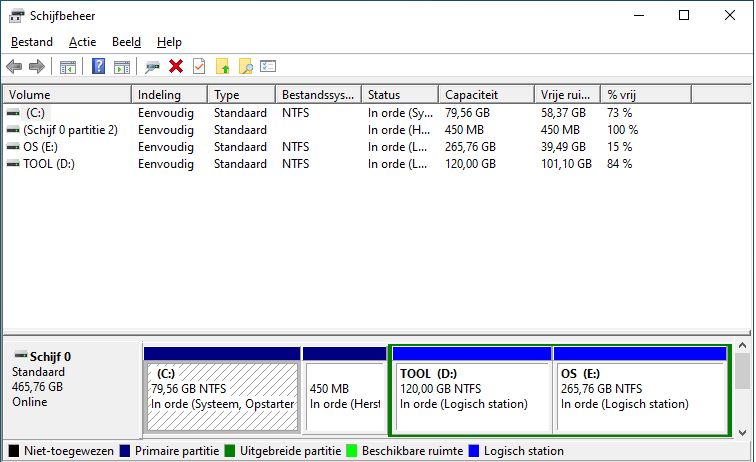
Task: Sort by the Capaciteit column header
Action: (486, 95)
